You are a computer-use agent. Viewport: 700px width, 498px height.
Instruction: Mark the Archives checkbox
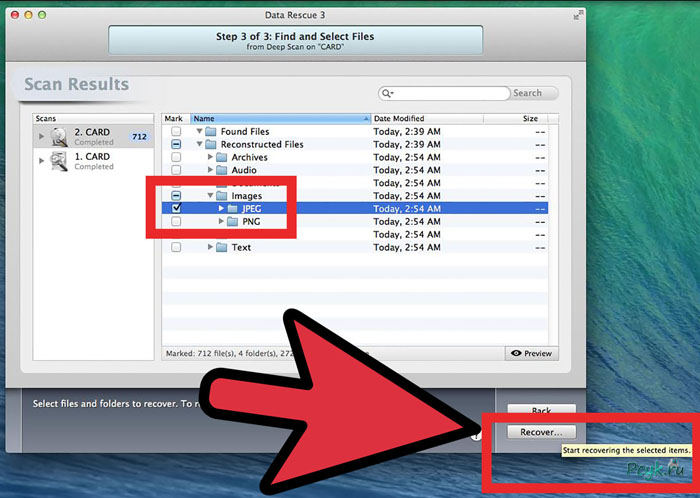176,157
